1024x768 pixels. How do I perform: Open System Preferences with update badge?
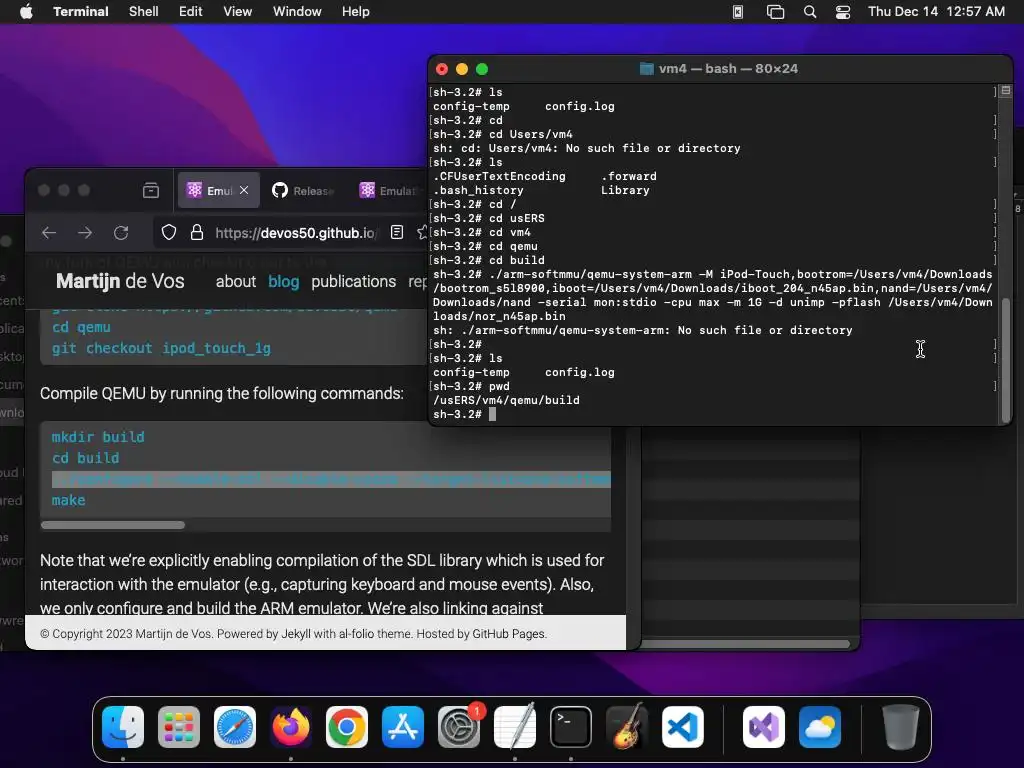(459, 727)
